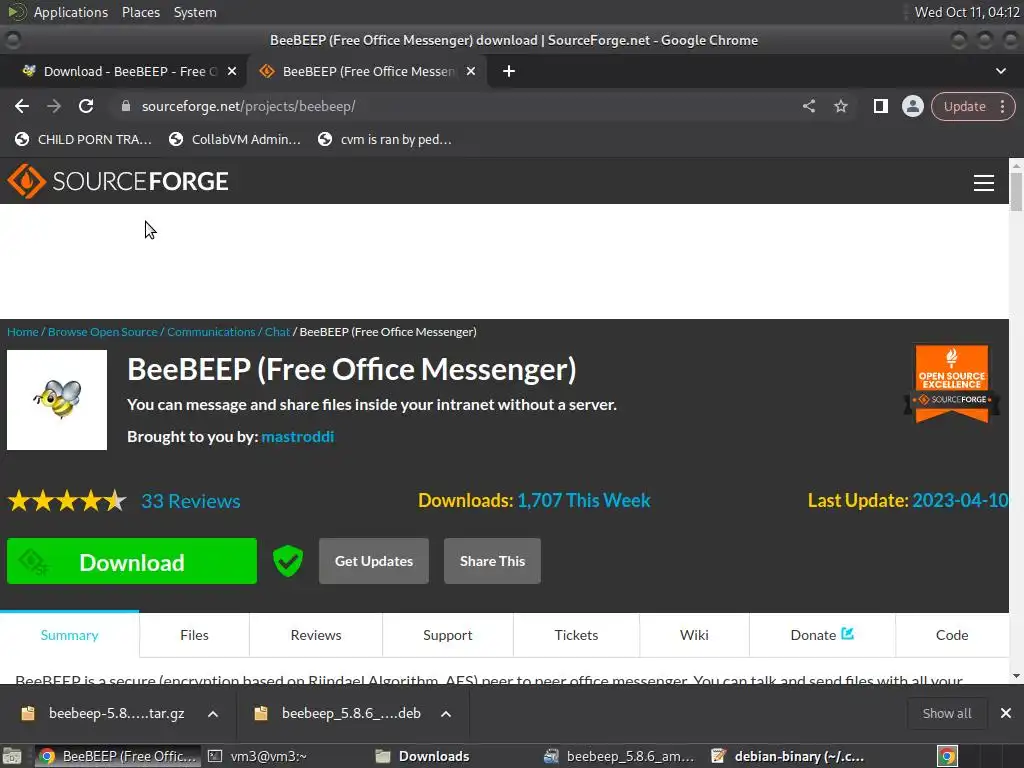1024x768 pixels.
Task: Switch to the Files tab
Action: pos(194,635)
